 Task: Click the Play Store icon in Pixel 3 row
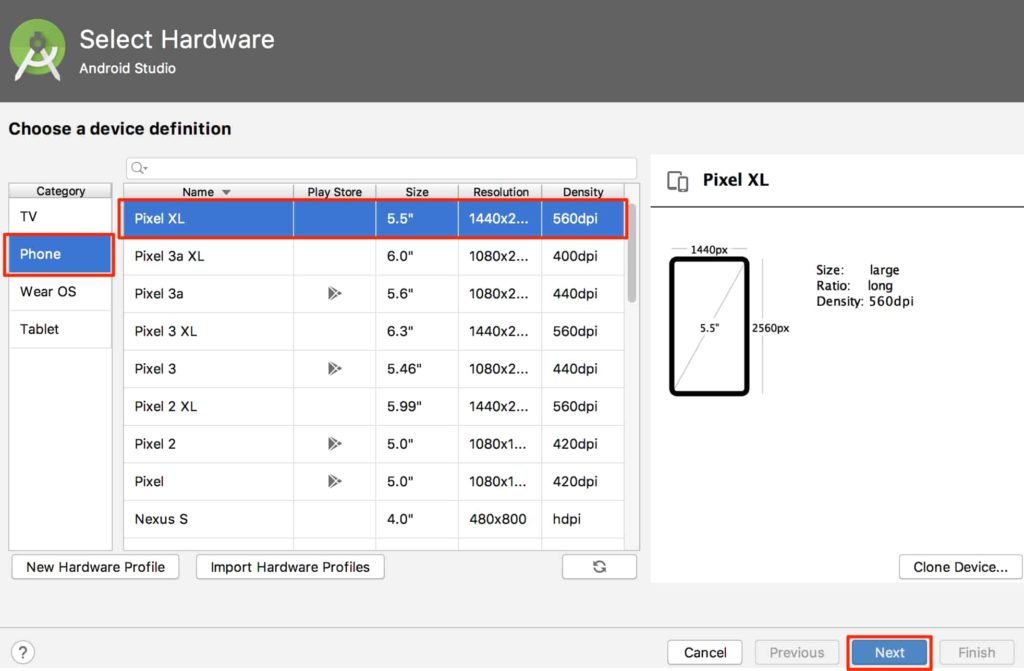point(334,368)
